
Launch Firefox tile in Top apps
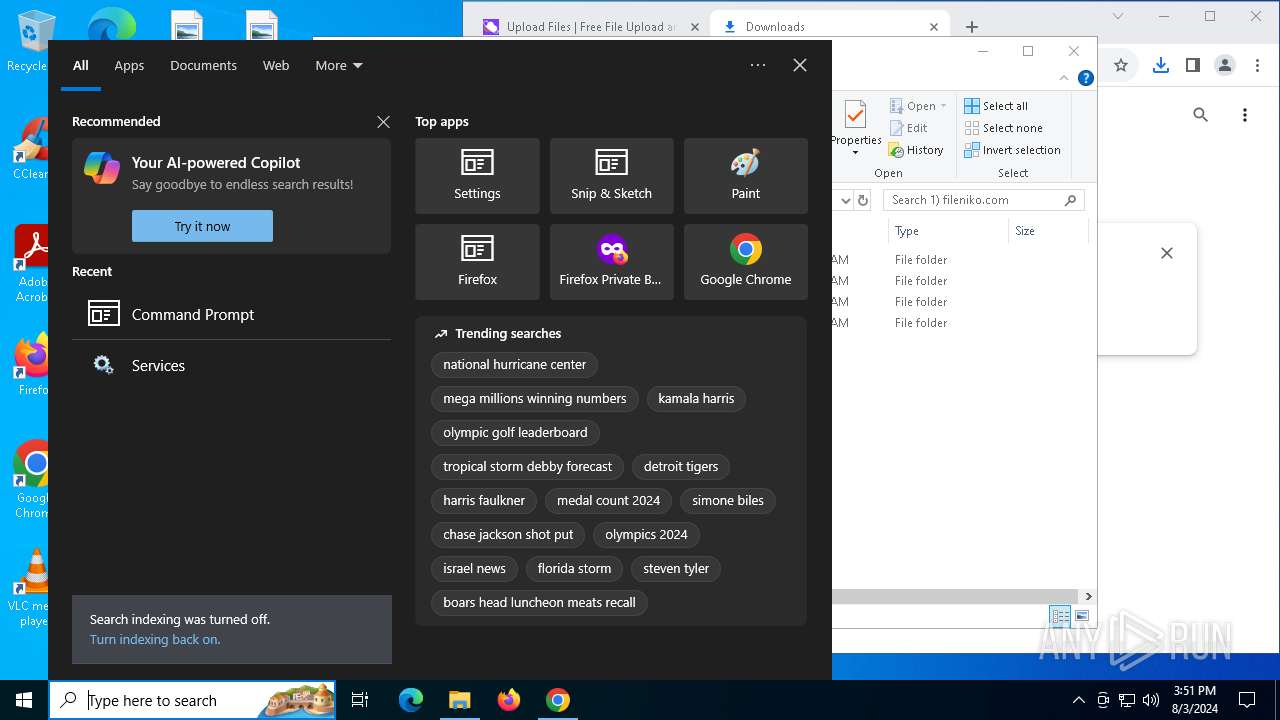coord(477,262)
